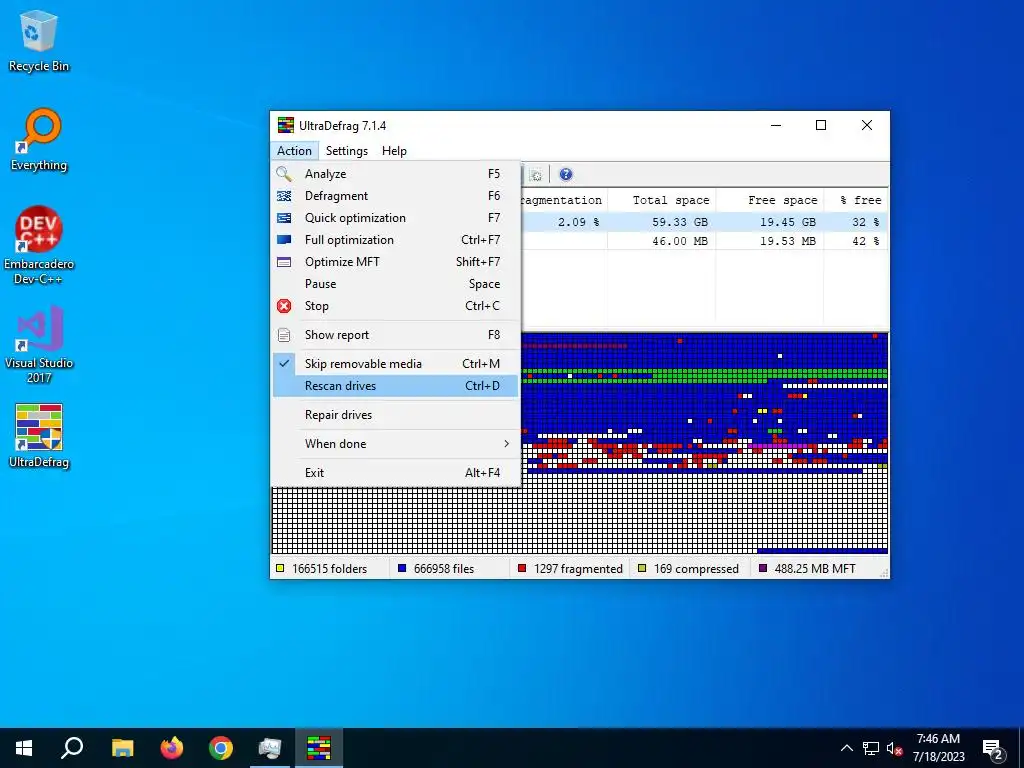This screenshot has width=1024, height=768.
Task: Click the Defragment entry's blue grid icon
Action: (x=284, y=196)
